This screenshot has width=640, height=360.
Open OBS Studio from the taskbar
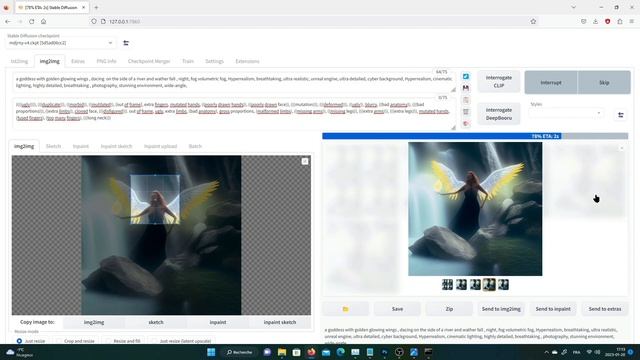[x=399, y=352]
